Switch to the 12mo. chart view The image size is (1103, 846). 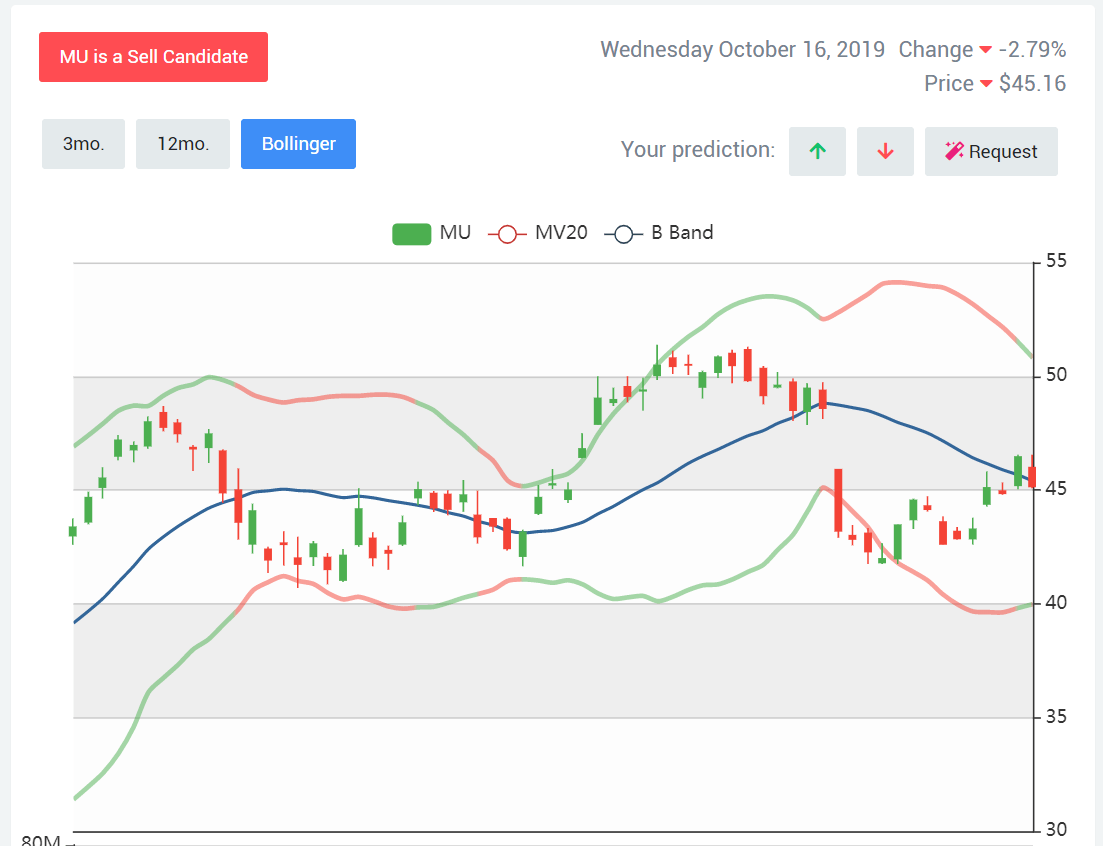(x=183, y=144)
